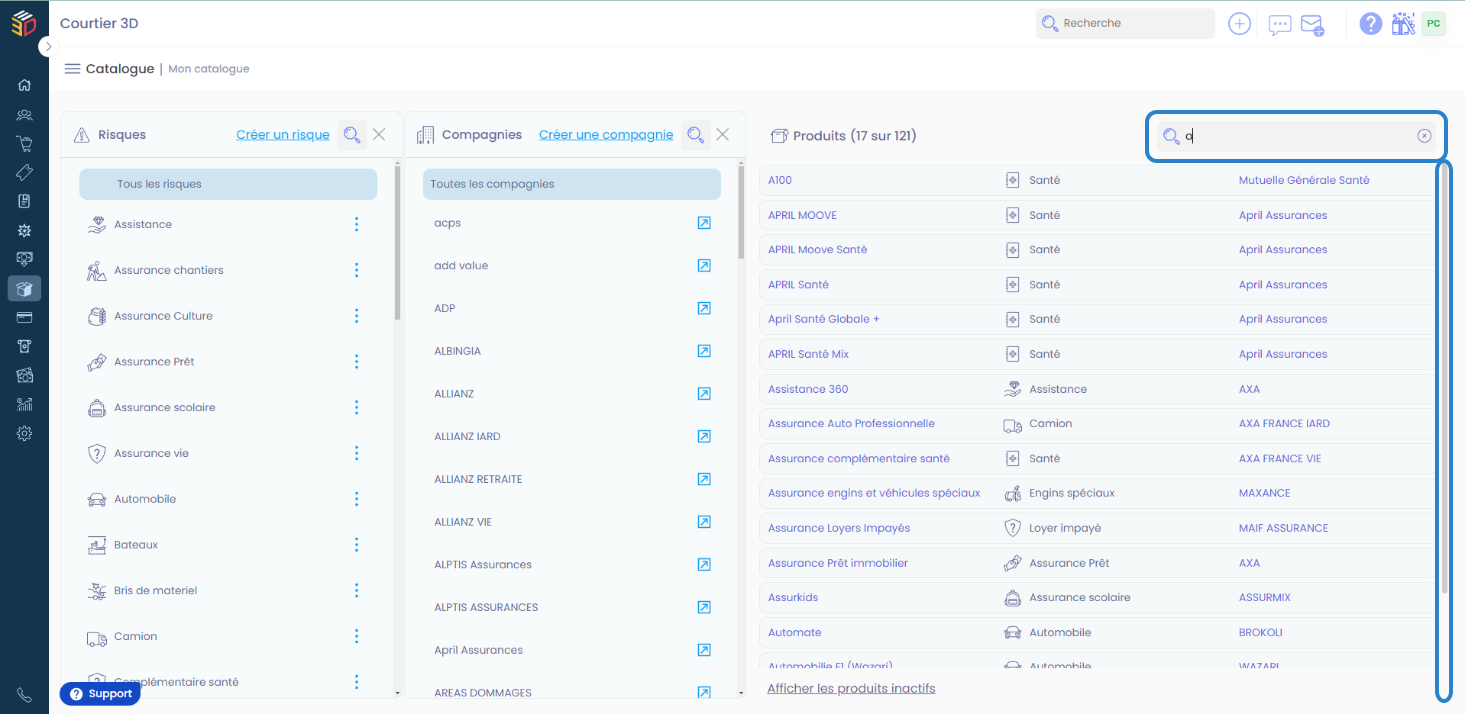The width and height of the screenshot is (1465, 714).
Task: Open the external link icon for ALLIANZ VIE
Action: (x=704, y=522)
